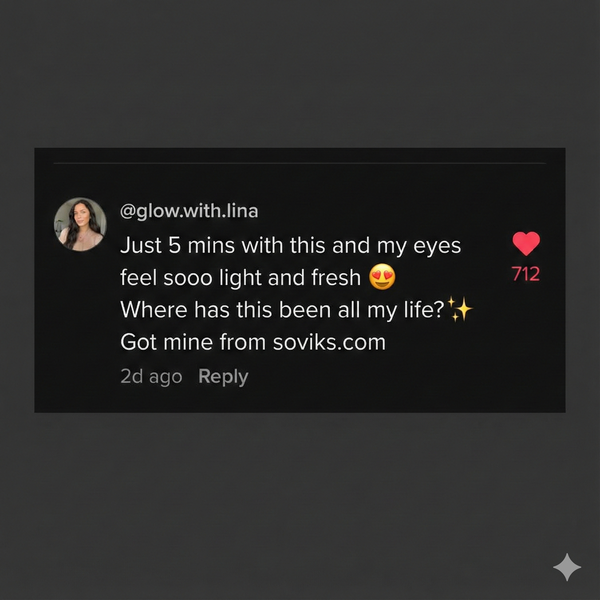The height and width of the screenshot is (600, 600).
Task: Click the sparkle star icon in the corner
Action: pyautogui.click(x=567, y=567)
